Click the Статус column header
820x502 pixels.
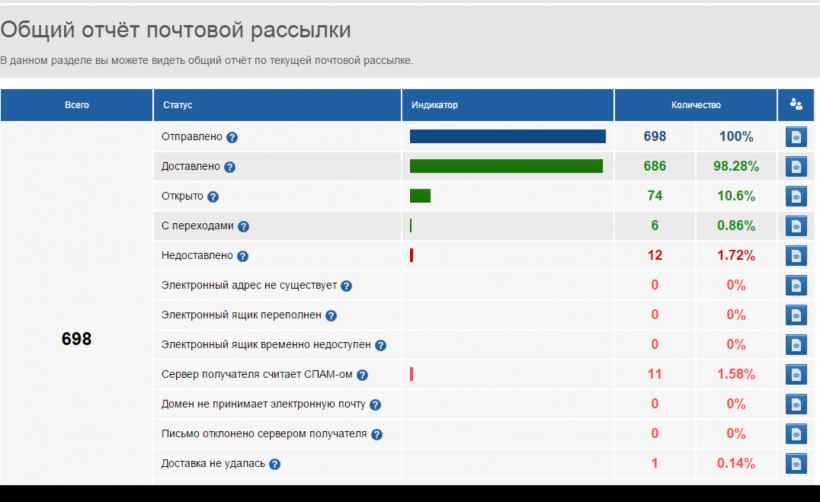point(277,105)
